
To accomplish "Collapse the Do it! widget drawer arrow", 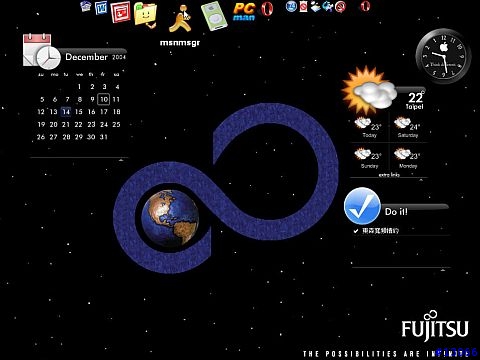I will [x=443, y=270].
